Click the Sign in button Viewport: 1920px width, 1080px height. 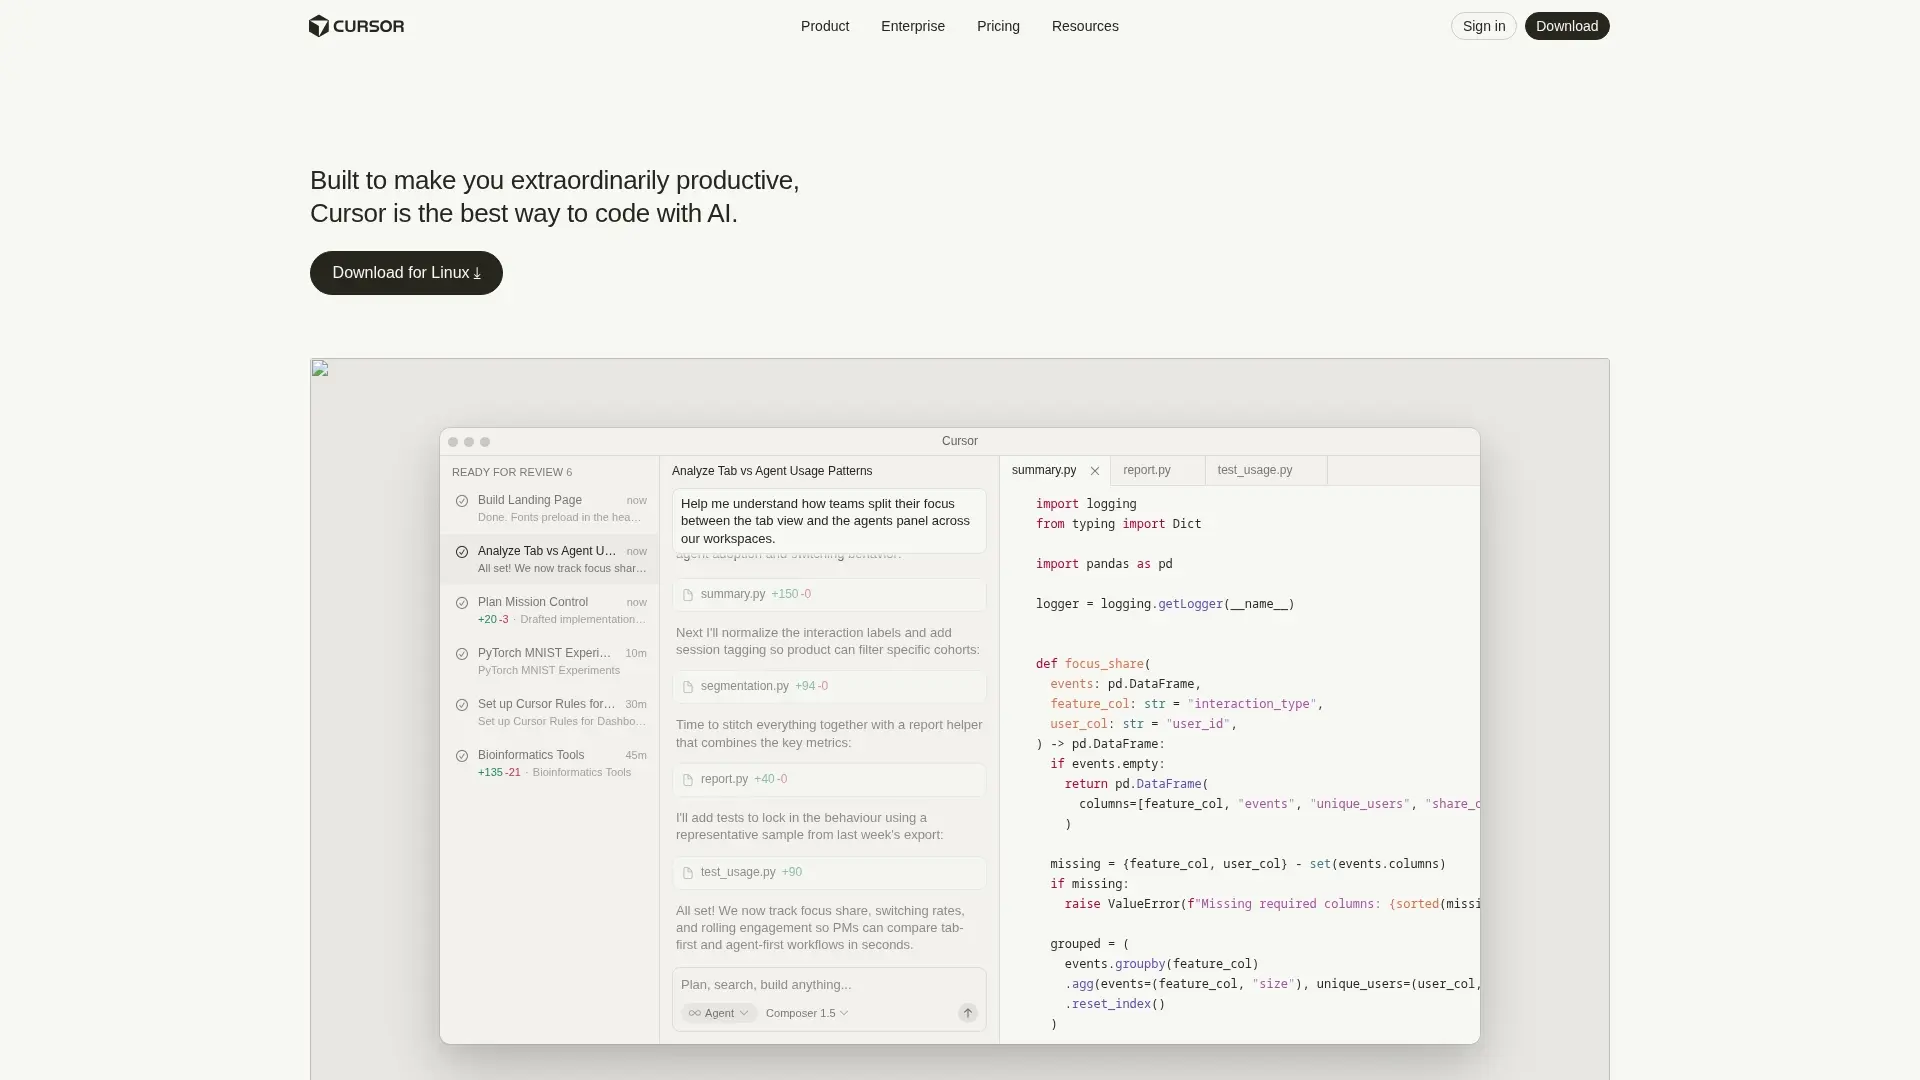tap(1483, 26)
